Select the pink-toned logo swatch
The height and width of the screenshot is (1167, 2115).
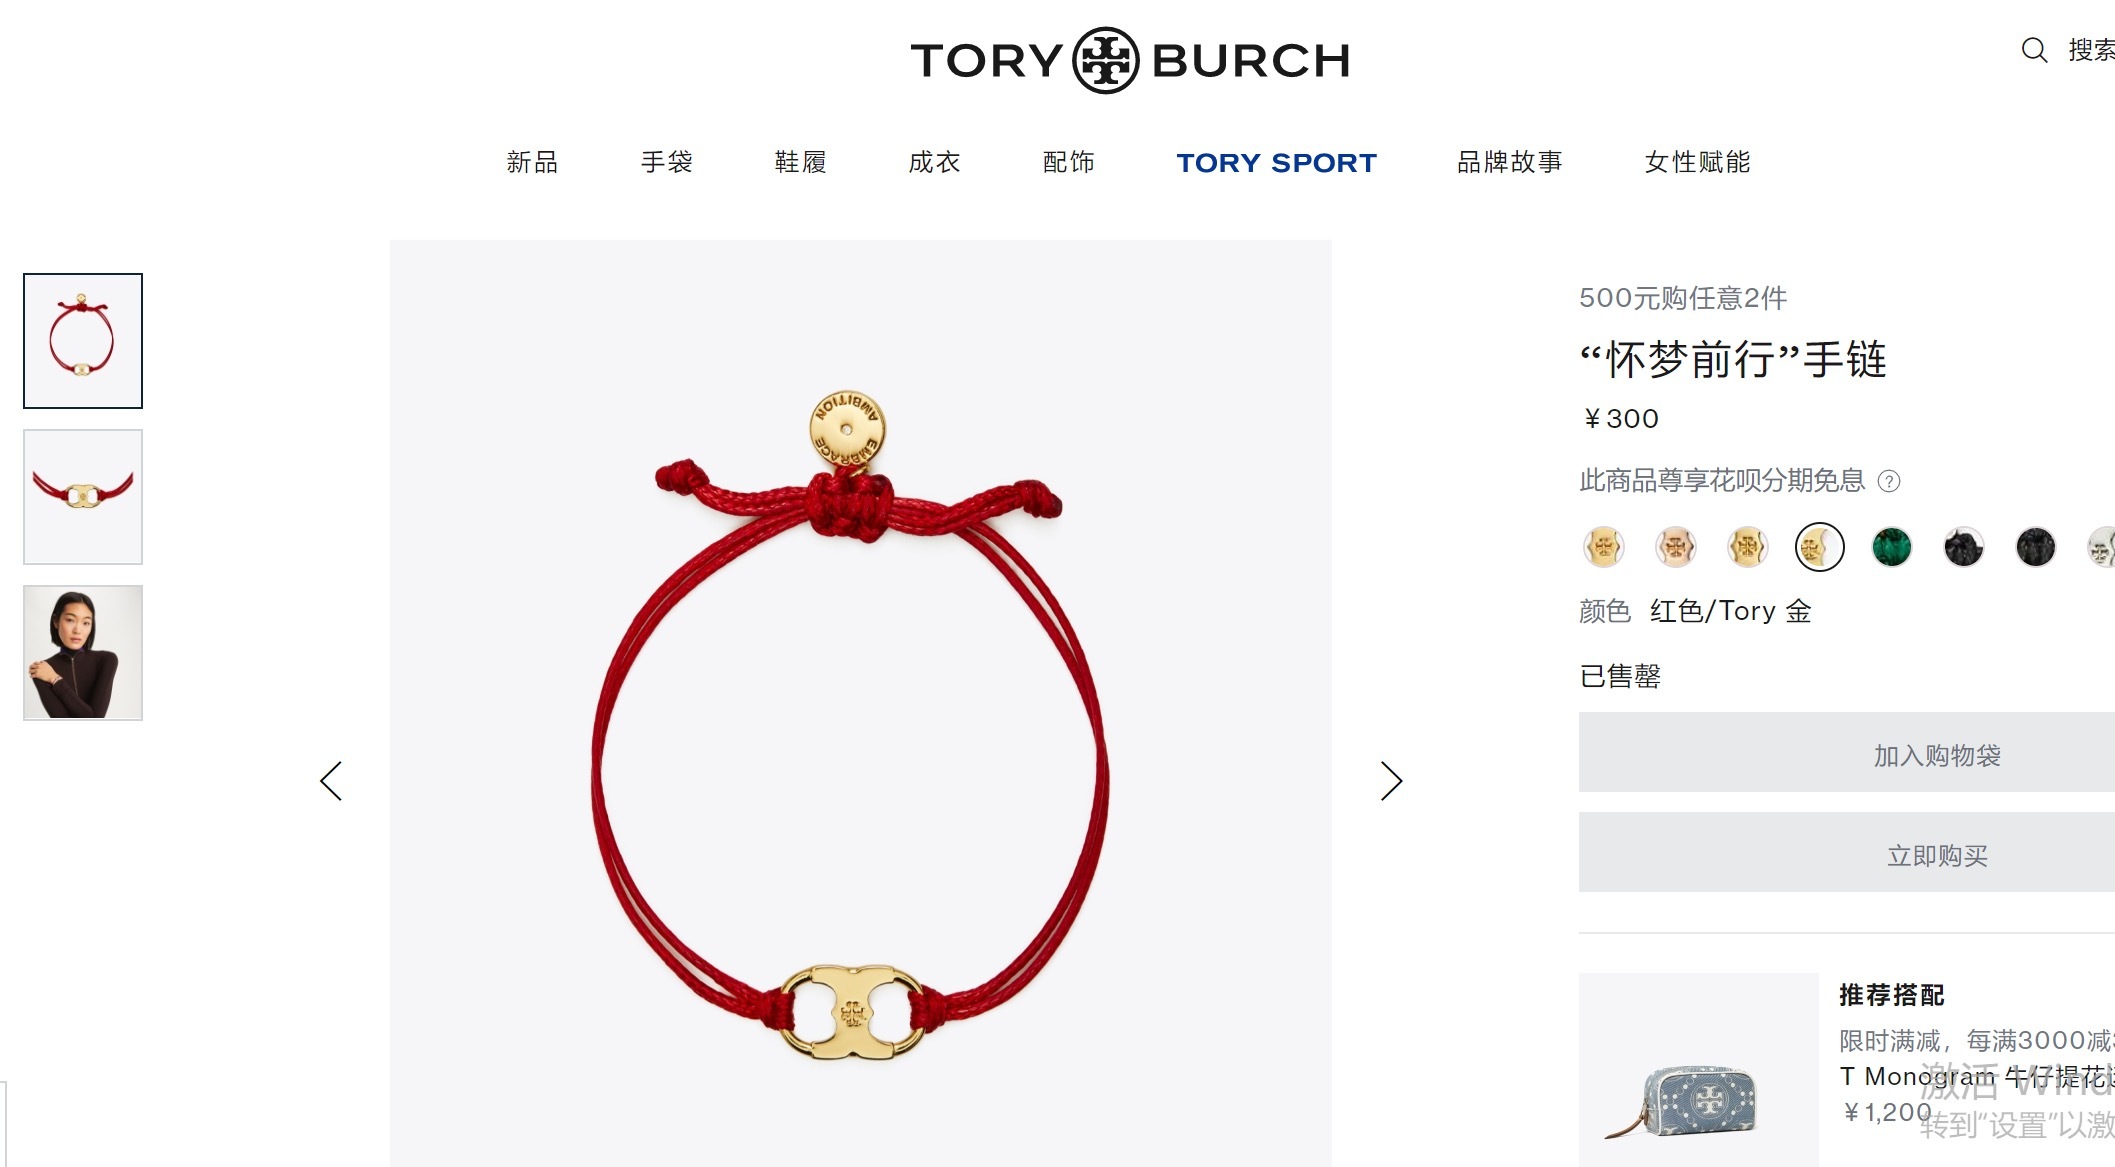(1675, 547)
